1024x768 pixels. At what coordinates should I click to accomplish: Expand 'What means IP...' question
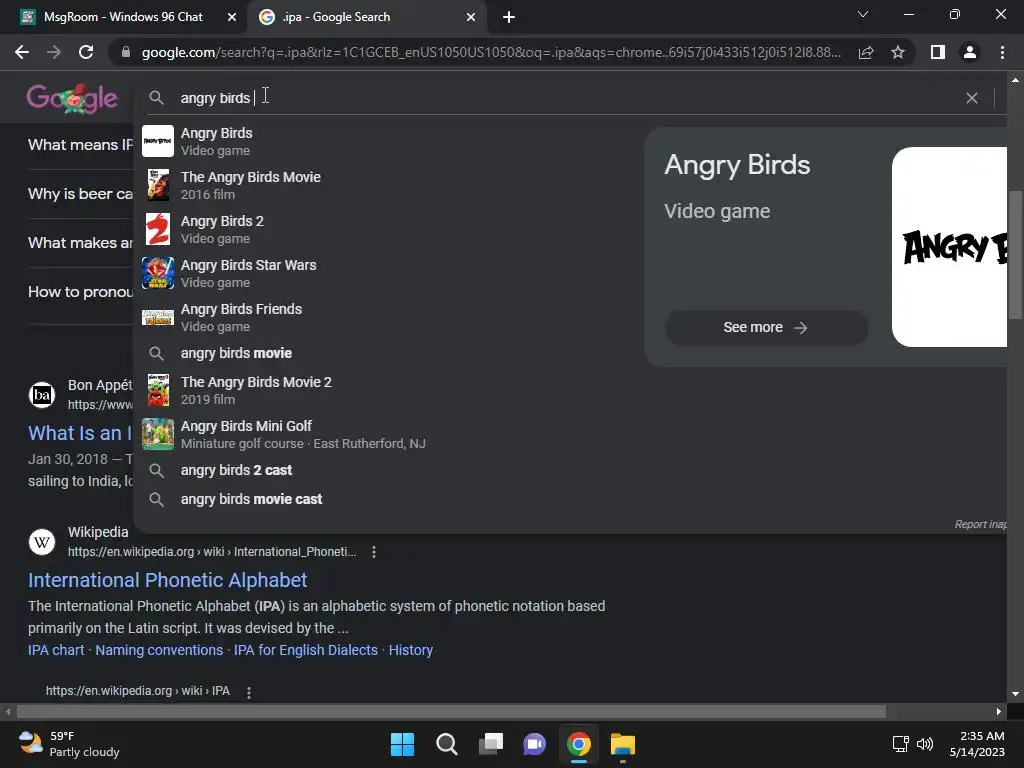tap(80, 145)
